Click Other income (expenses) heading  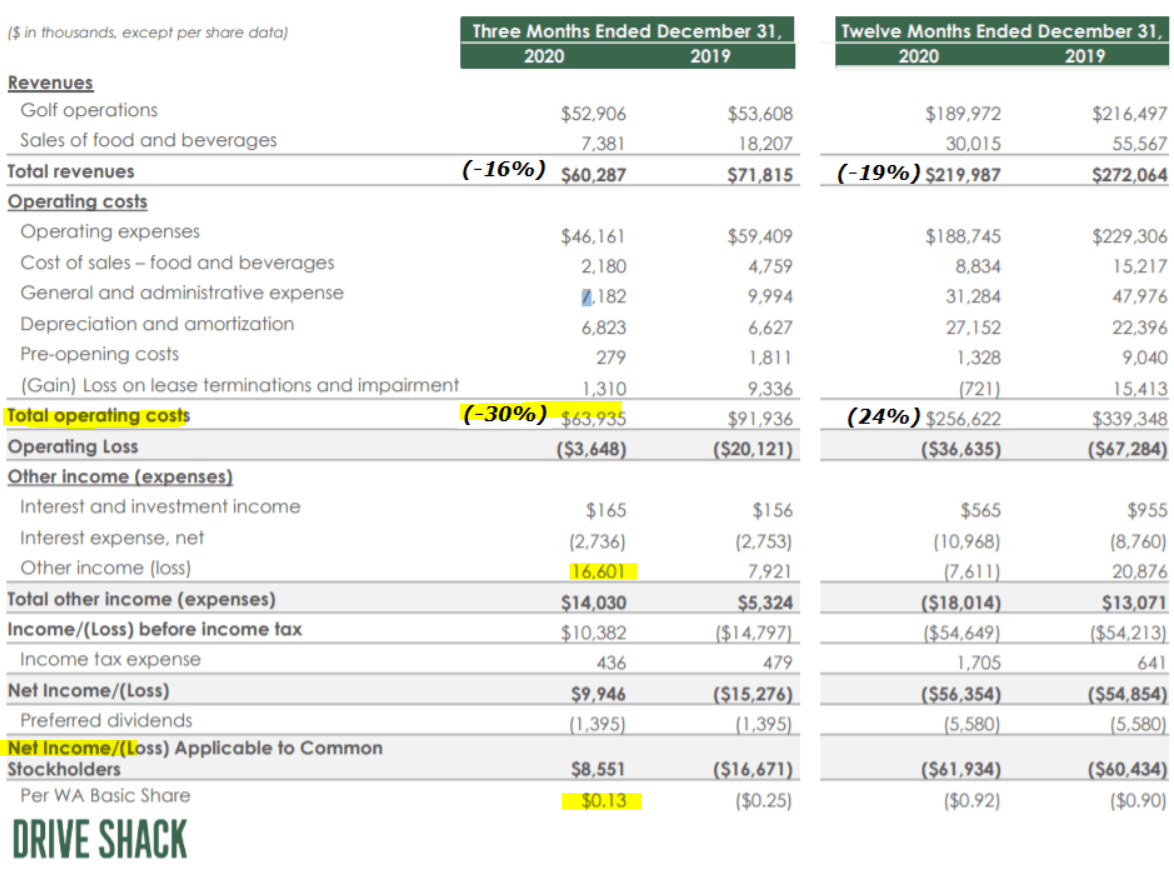tap(120, 477)
